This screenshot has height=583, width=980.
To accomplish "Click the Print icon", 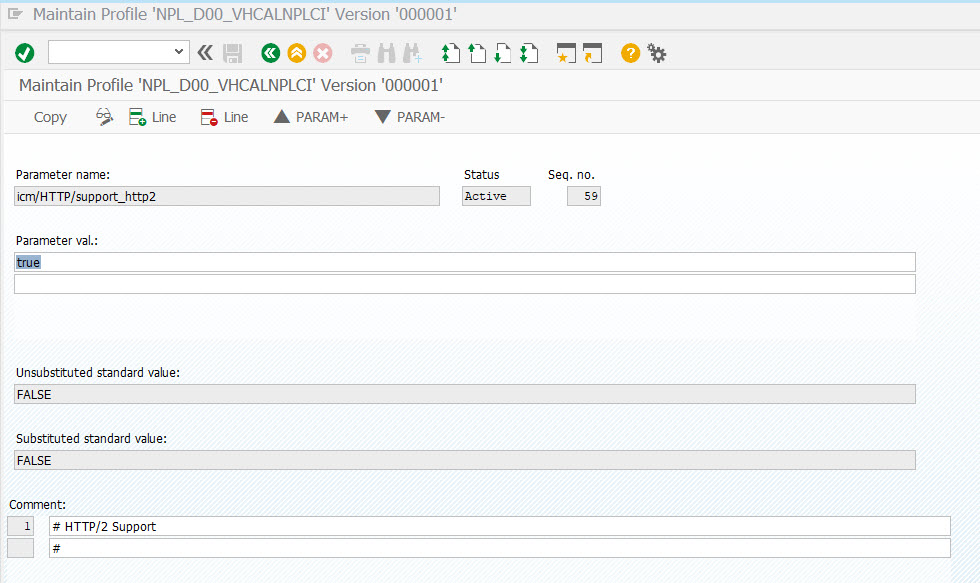I will 359,52.
